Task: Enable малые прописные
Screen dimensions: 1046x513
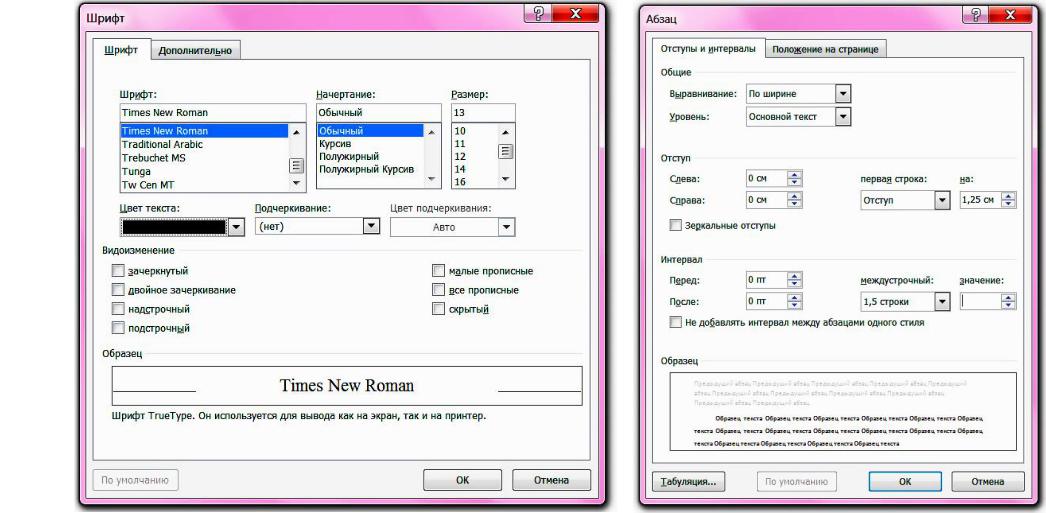Action: pos(438,271)
